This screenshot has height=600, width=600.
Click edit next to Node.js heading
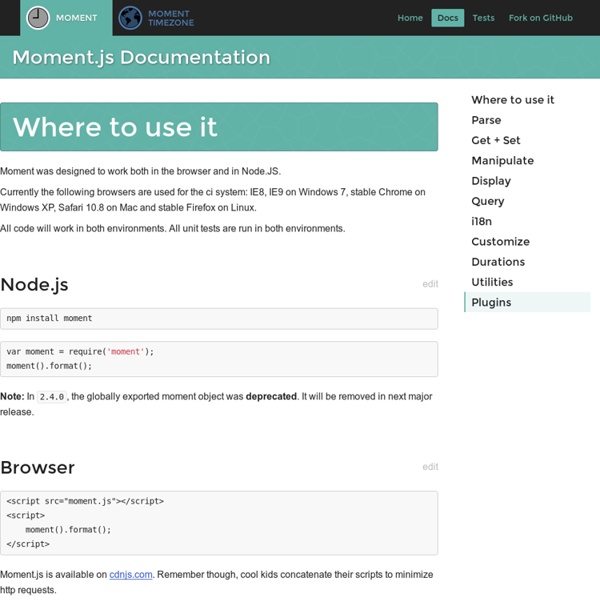coord(430,284)
